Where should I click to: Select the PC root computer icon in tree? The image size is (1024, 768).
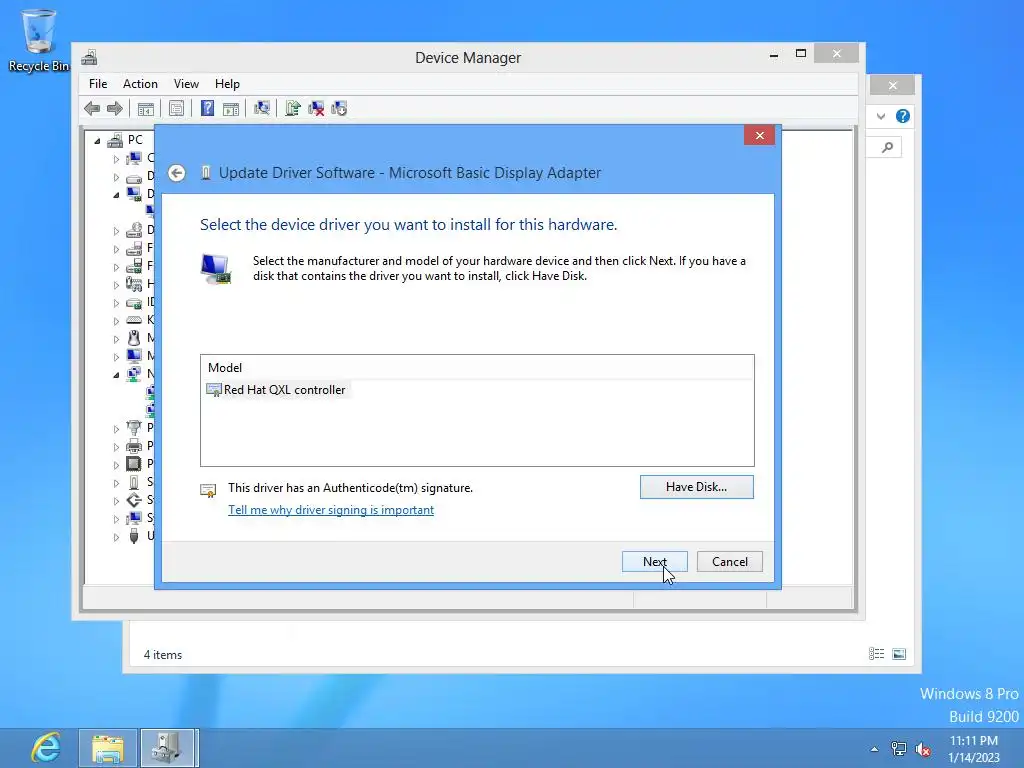tap(116, 140)
